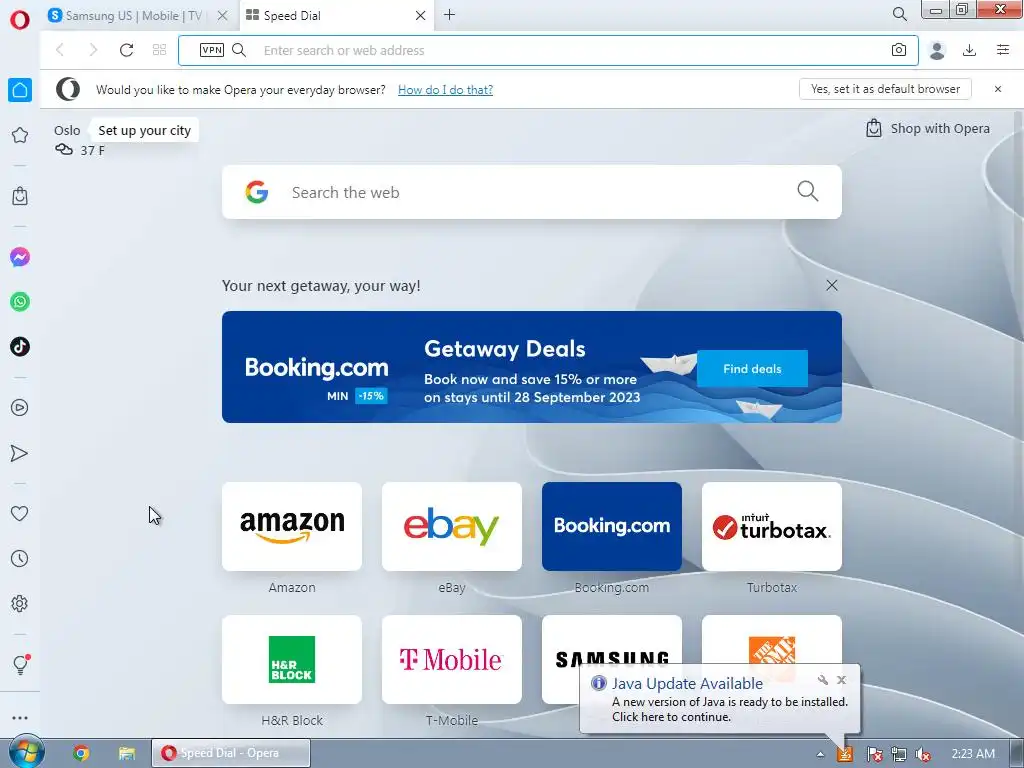
Task: Click the Java update tray icon
Action: (x=844, y=754)
